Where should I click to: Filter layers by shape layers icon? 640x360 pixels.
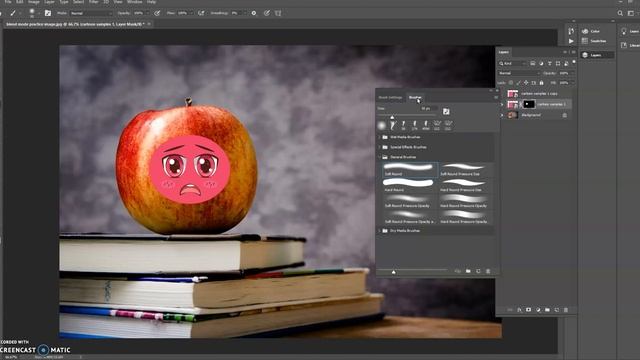point(558,63)
